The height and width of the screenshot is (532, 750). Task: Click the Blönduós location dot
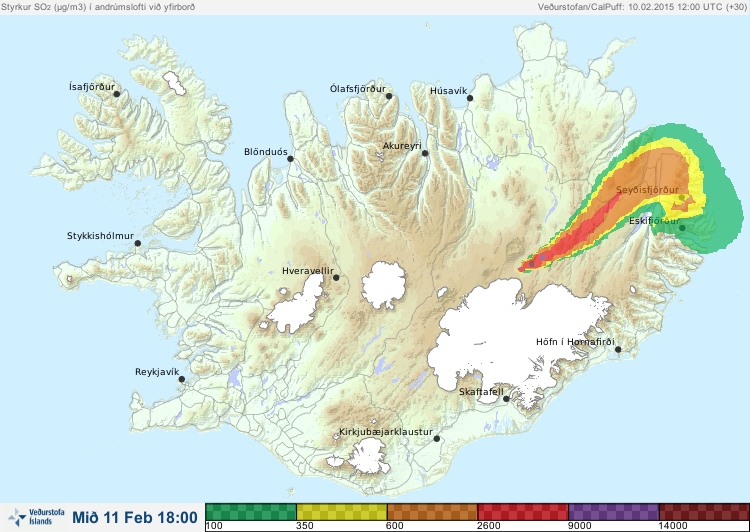pos(290,158)
